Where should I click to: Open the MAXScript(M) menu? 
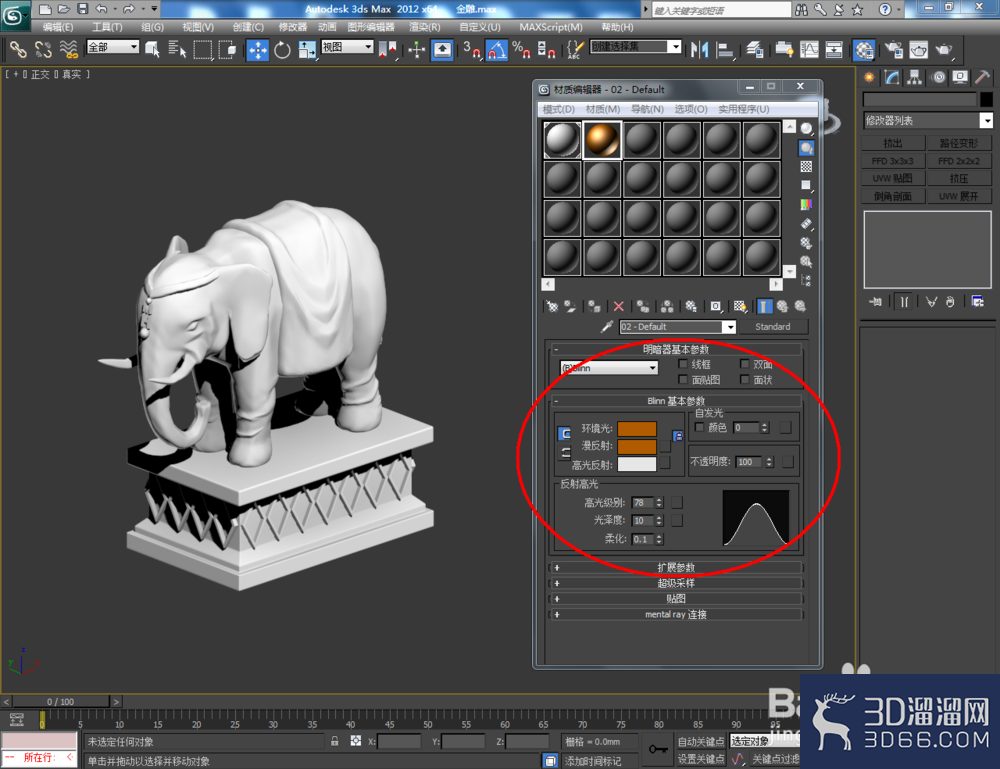[x=550, y=27]
